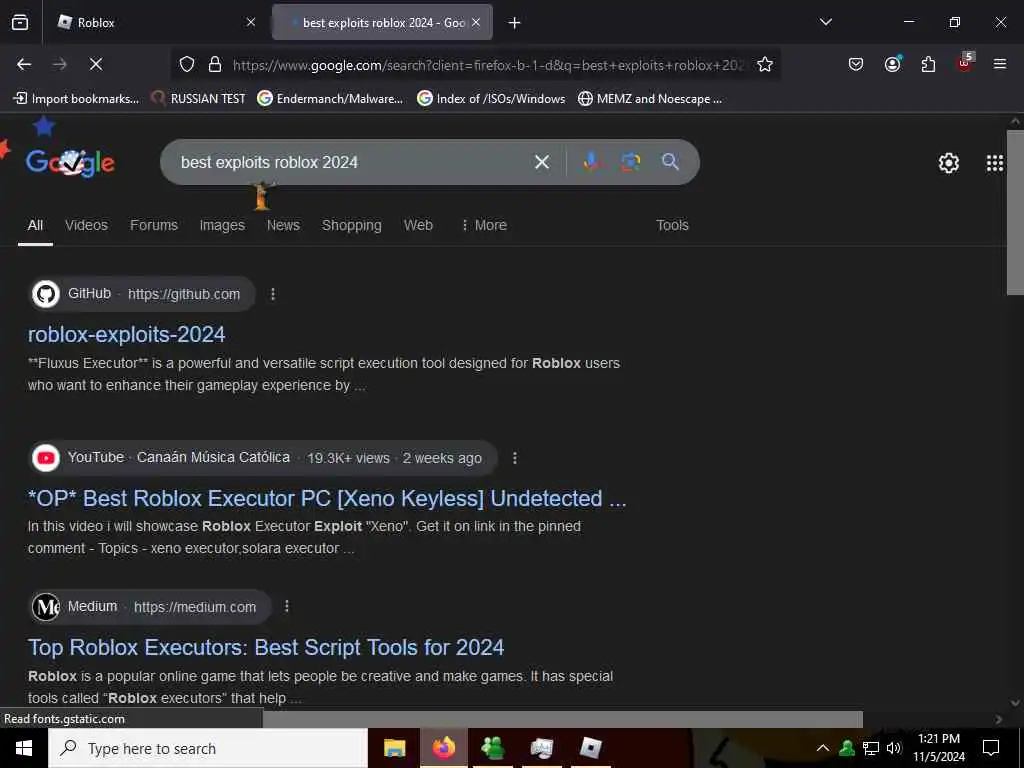The width and height of the screenshot is (1024, 768).
Task: Bookmark this page with the star icon
Action: tap(765, 64)
